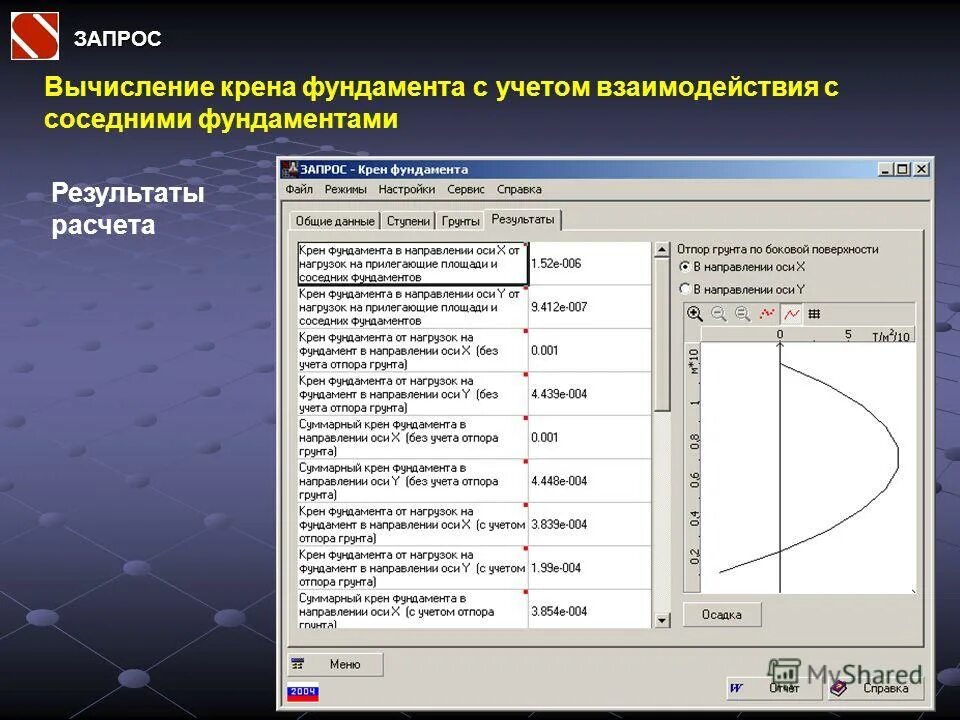Click the Меню button

click(x=336, y=664)
